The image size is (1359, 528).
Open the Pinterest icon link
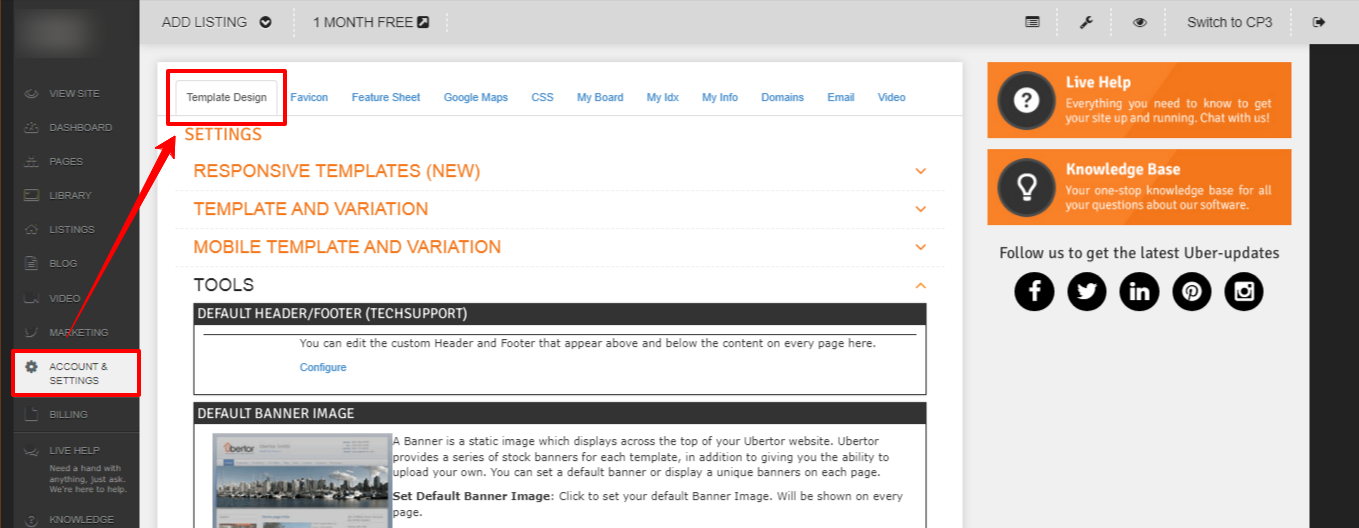[1191, 292]
